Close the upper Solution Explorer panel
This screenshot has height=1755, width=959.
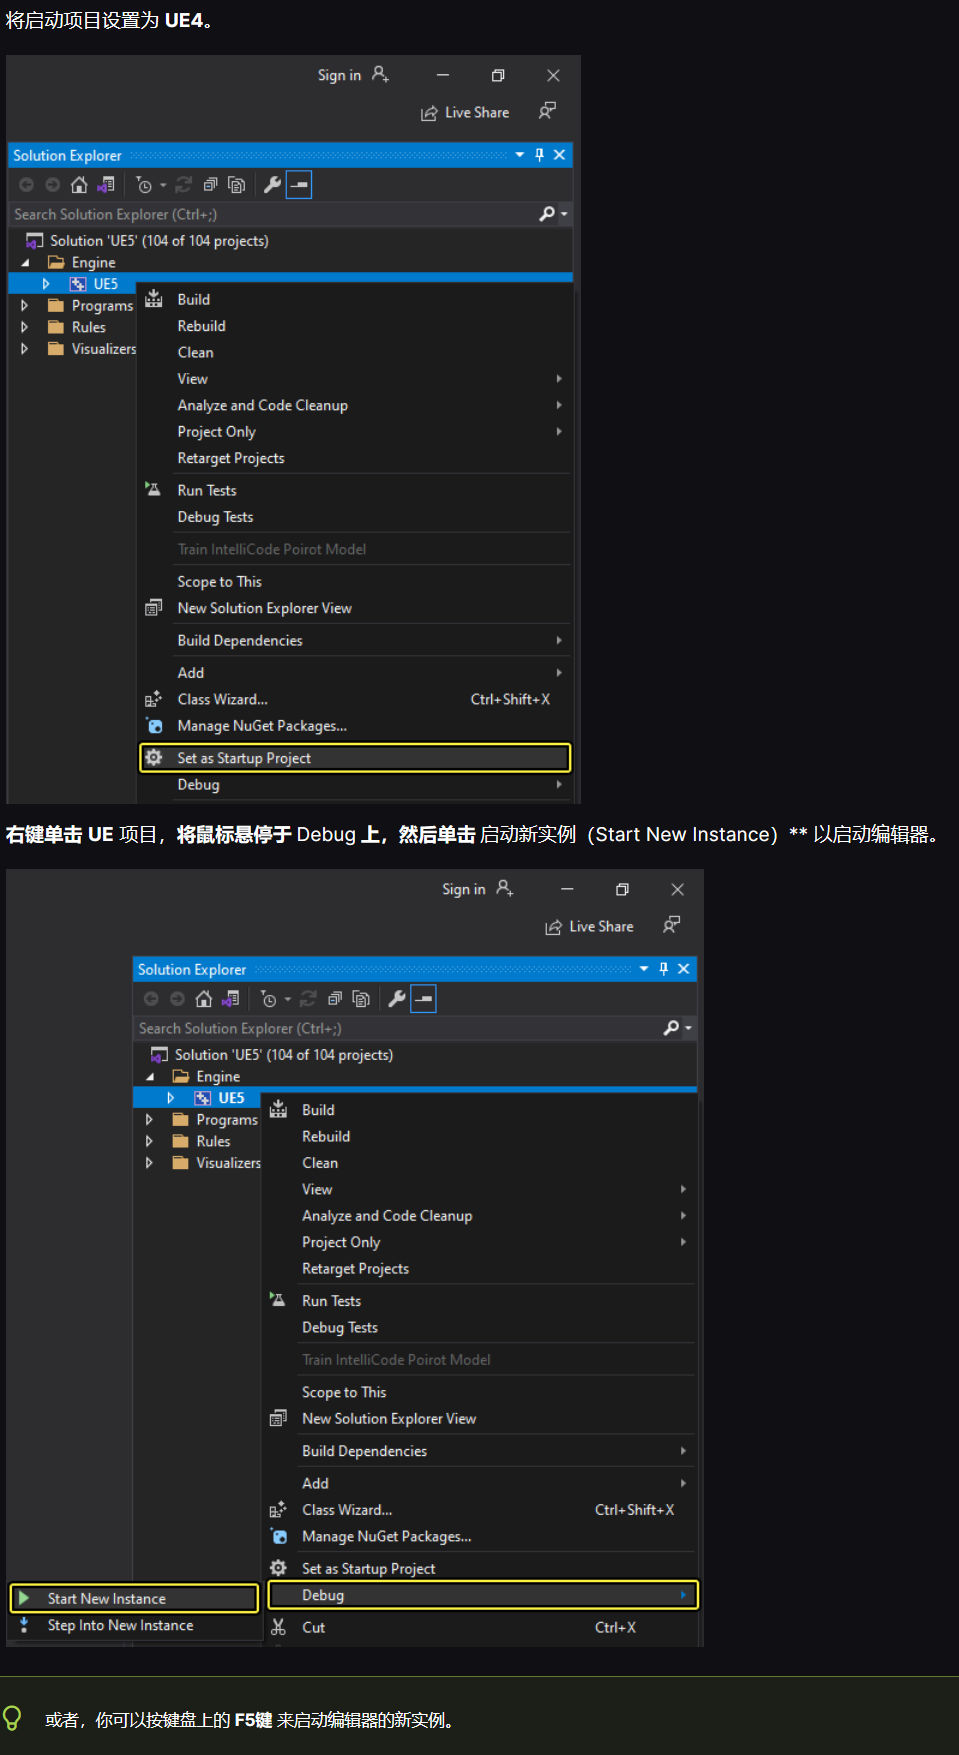[x=560, y=155]
